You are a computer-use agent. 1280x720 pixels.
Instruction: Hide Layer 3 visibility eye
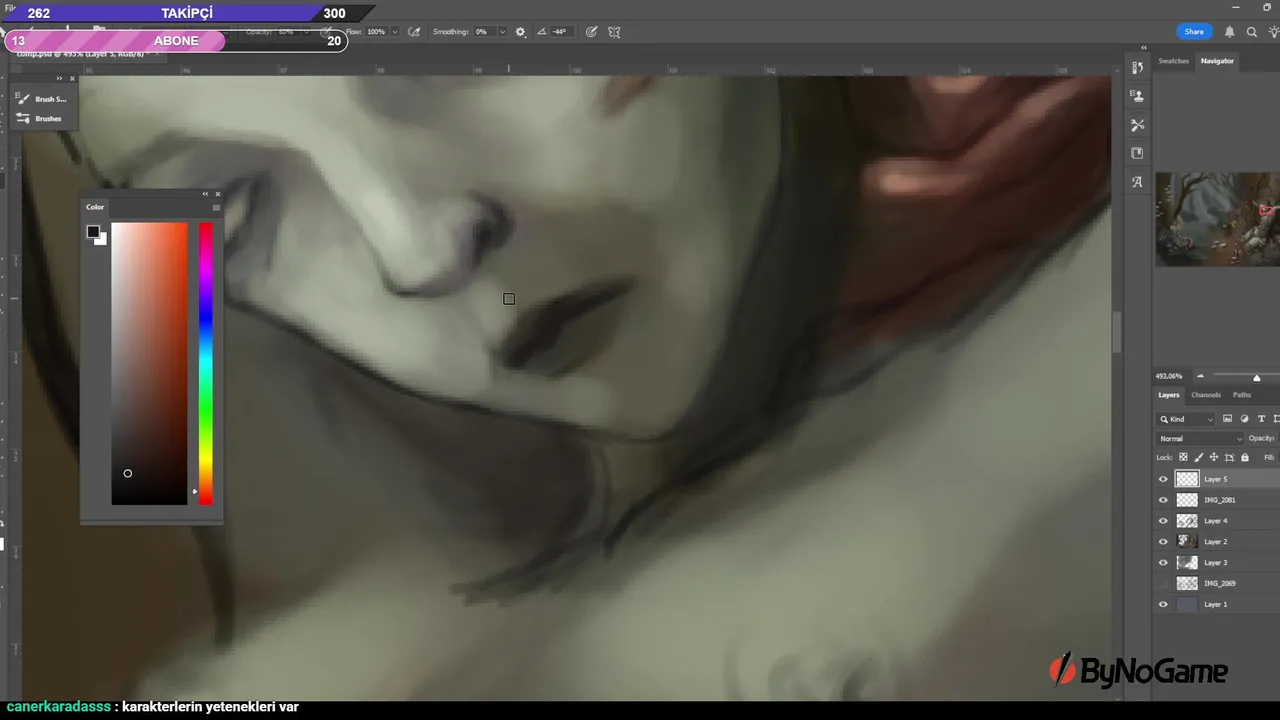point(1163,563)
